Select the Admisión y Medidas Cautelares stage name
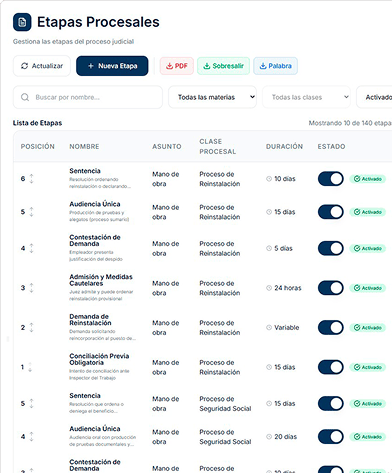Image resolution: width=392 pixels, height=473 pixels. (101, 280)
